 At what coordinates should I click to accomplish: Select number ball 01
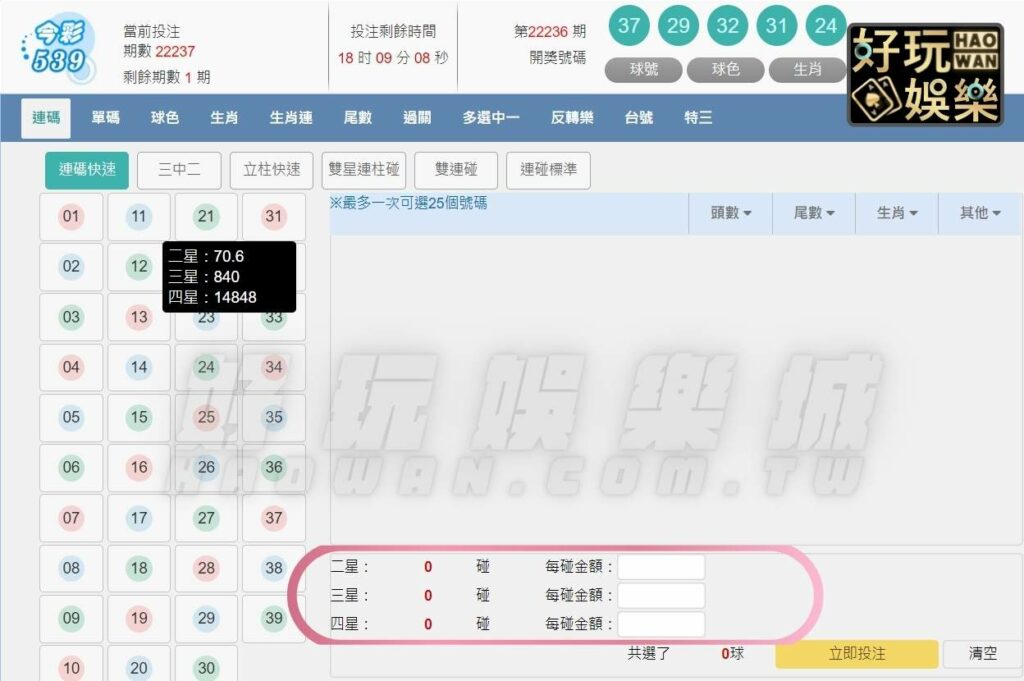[x=71, y=216]
